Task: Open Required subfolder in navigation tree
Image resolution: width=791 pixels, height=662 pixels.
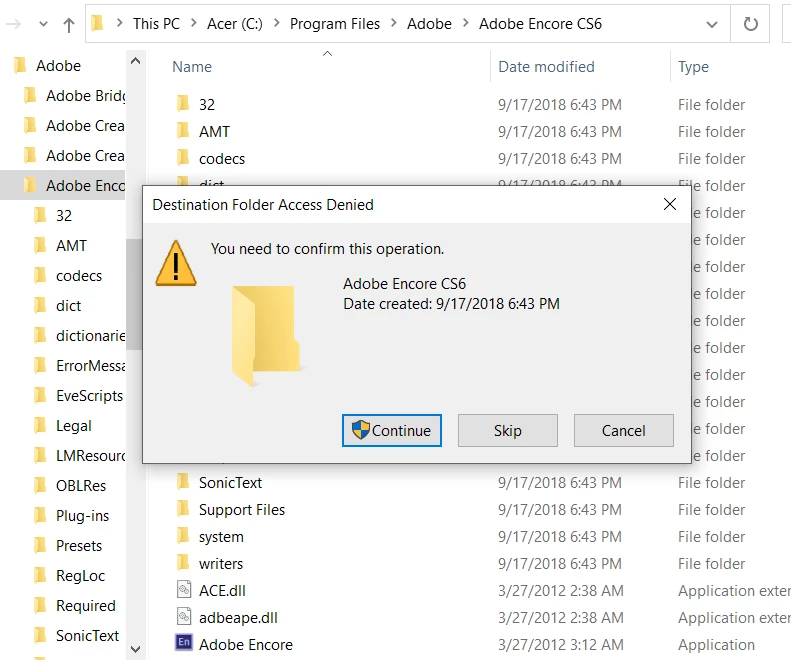Action: pos(86,605)
